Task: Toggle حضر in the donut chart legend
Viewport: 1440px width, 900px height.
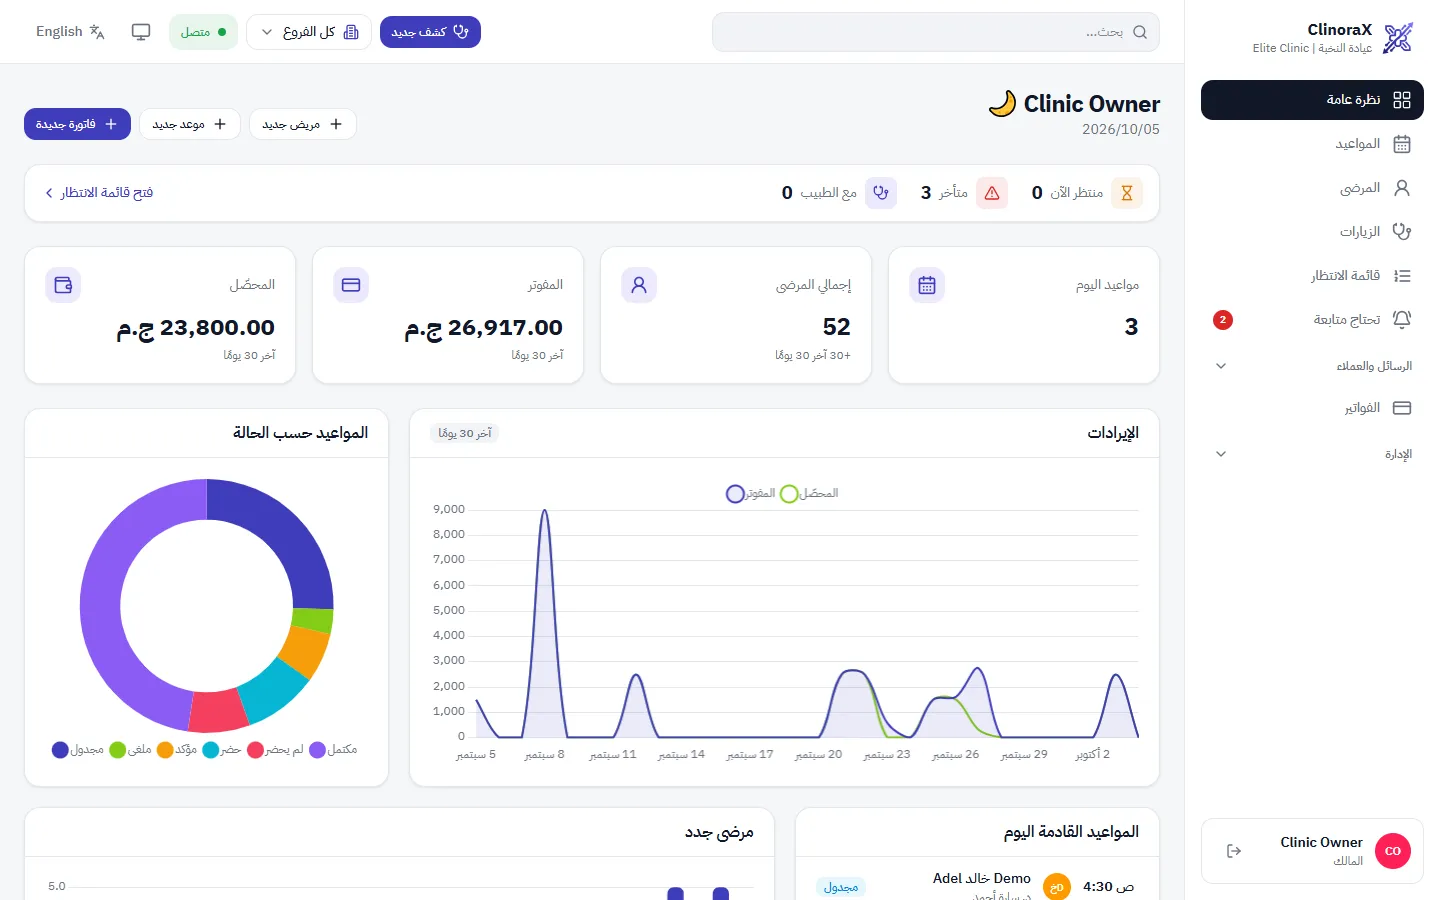Action: 222,750
